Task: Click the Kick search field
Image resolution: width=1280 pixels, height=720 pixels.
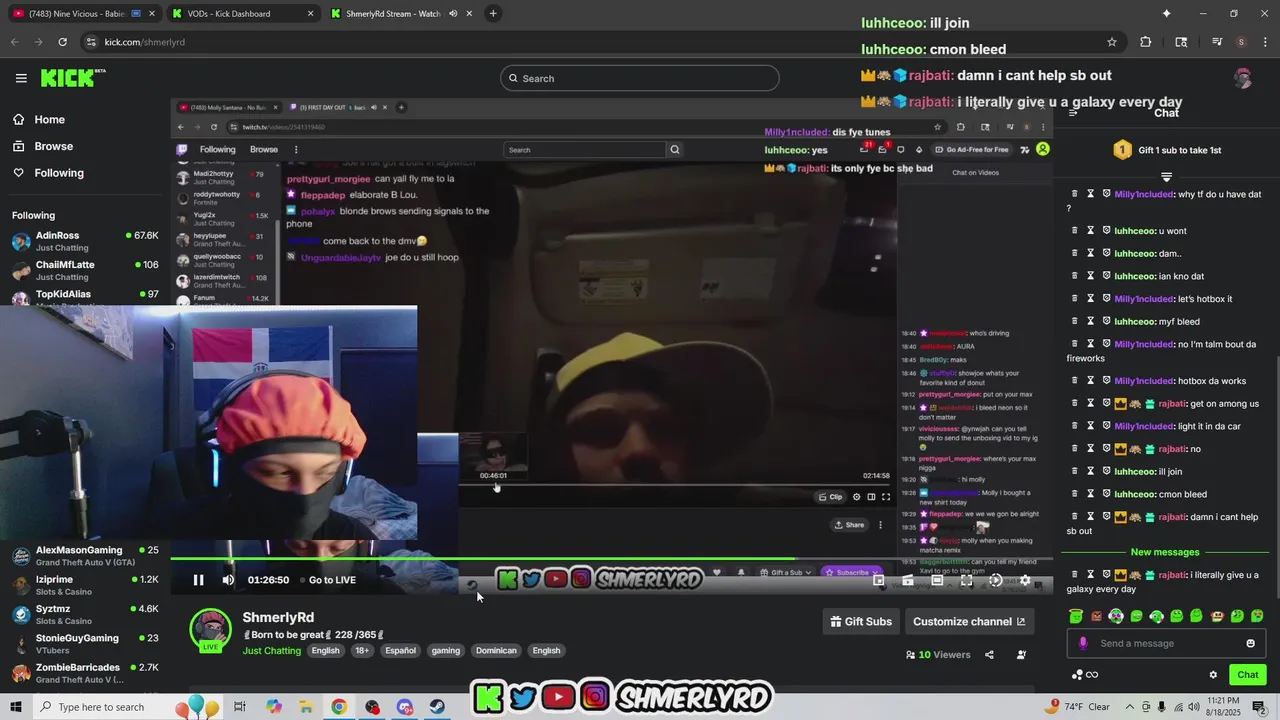Action: (x=640, y=78)
